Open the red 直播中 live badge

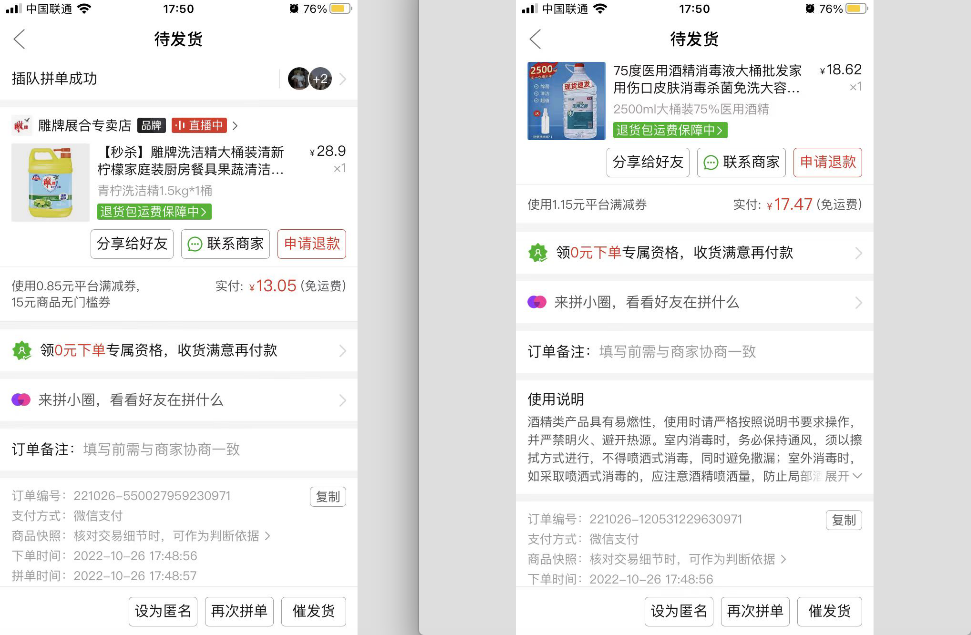point(198,126)
